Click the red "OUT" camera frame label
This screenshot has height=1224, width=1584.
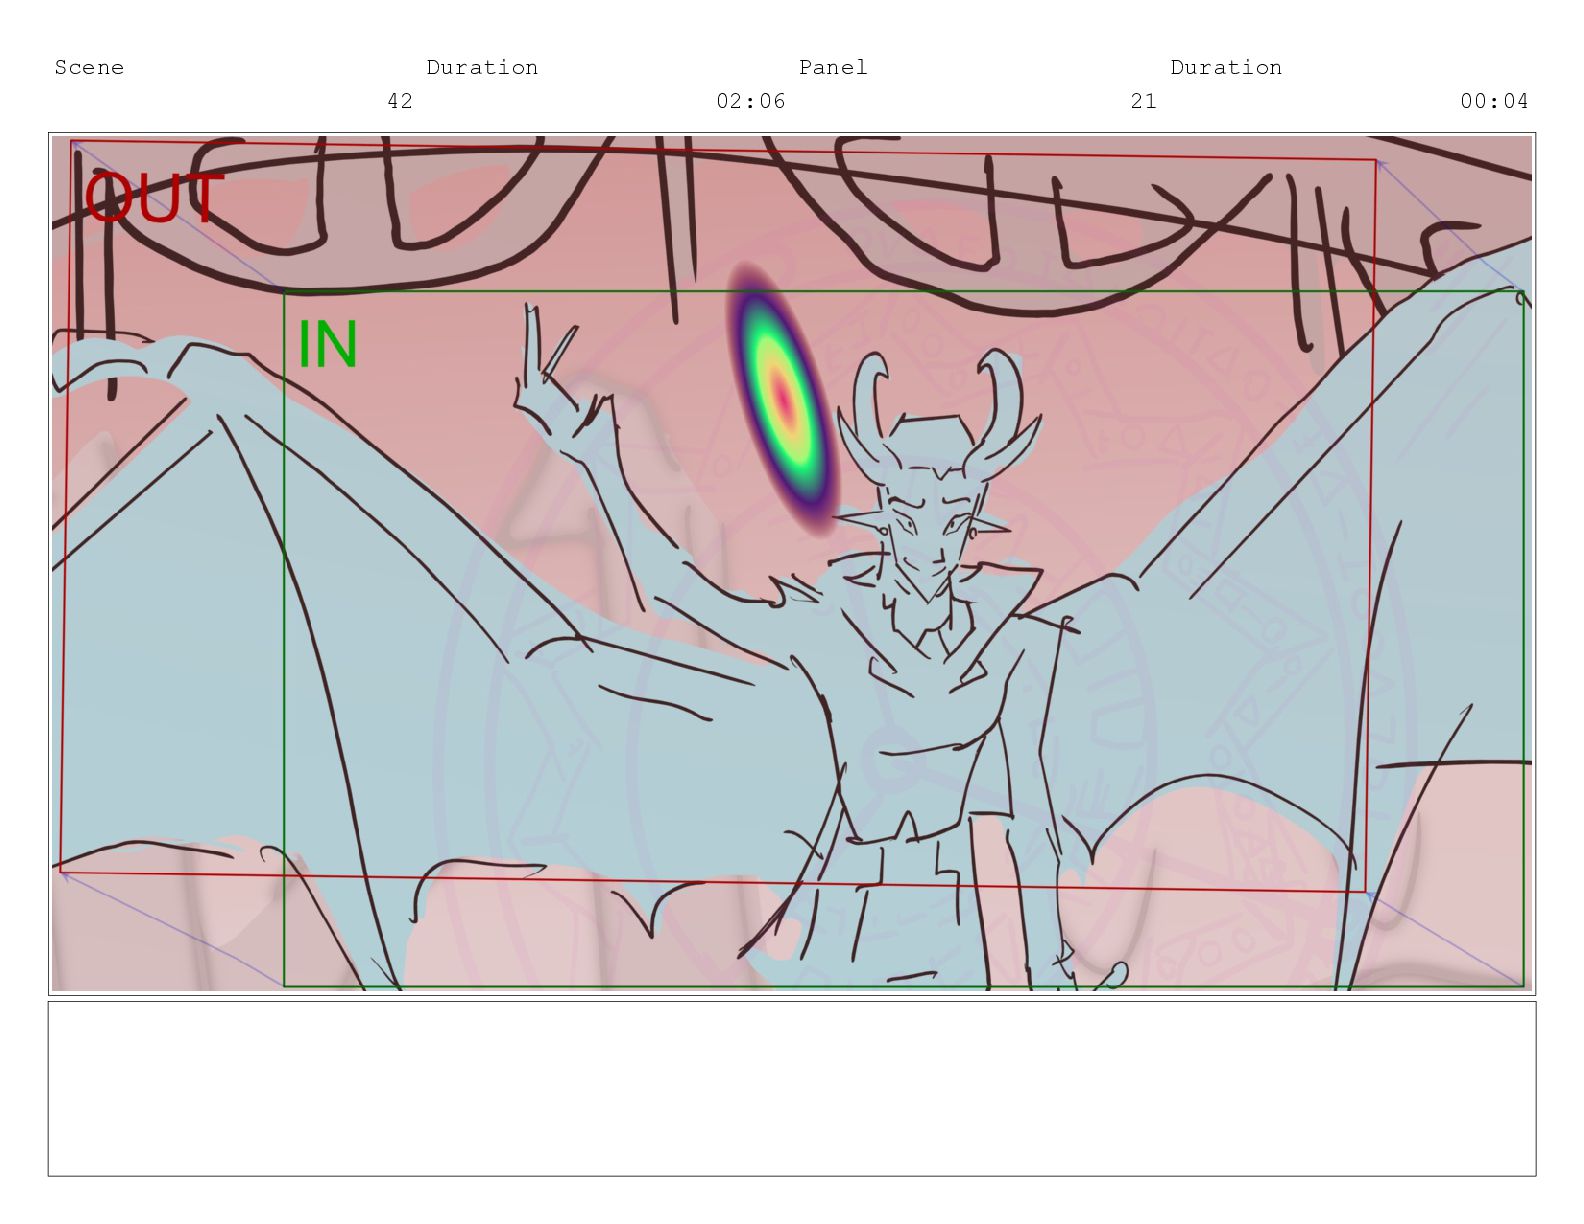tap(154, 198)
